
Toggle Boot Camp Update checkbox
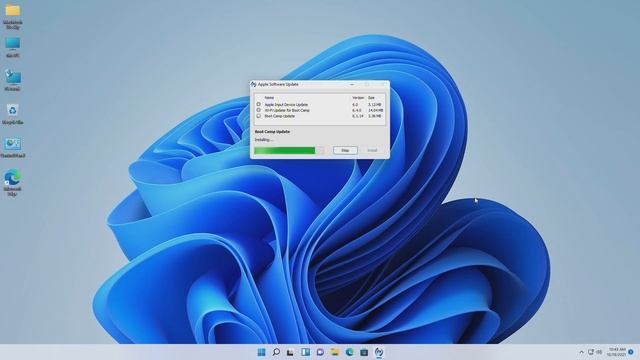[x=258, y=116]
